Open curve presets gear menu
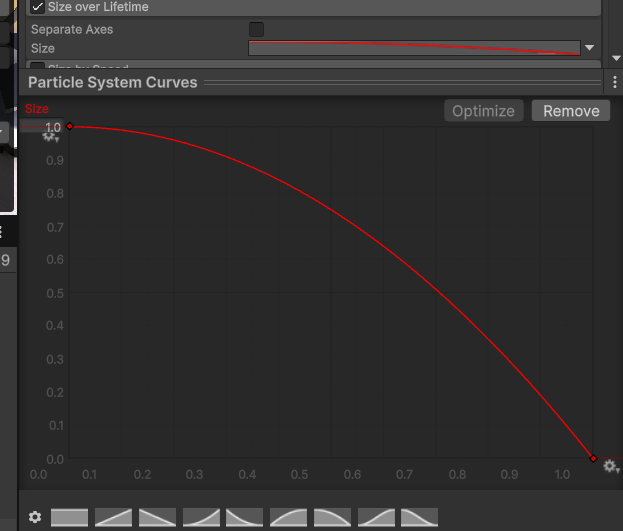 (x=35, y=517)
